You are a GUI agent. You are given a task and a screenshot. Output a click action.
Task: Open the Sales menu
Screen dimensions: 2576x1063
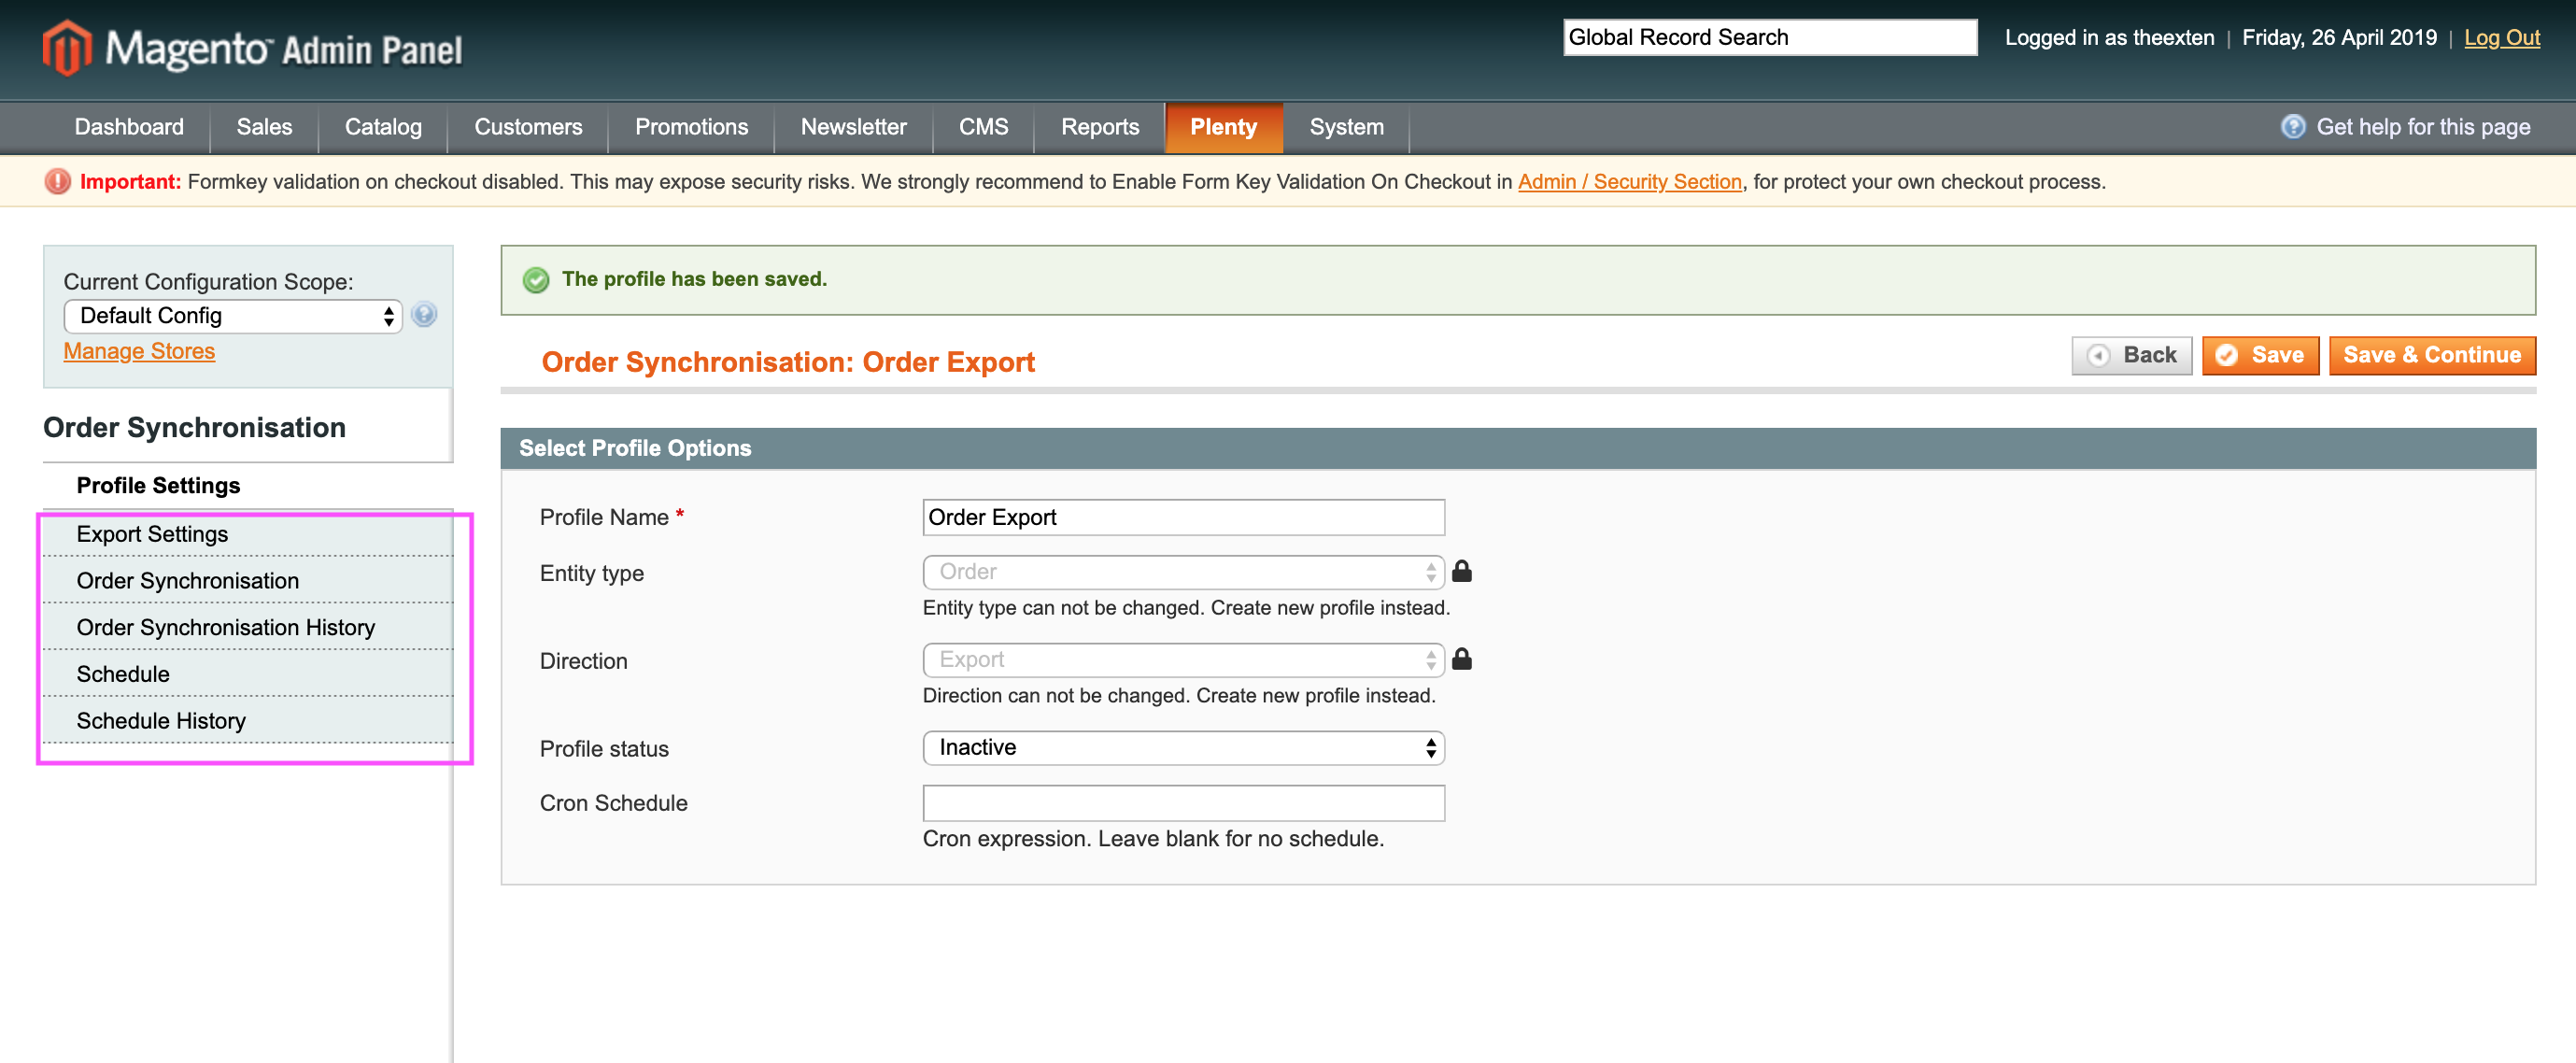pos(264,127)
